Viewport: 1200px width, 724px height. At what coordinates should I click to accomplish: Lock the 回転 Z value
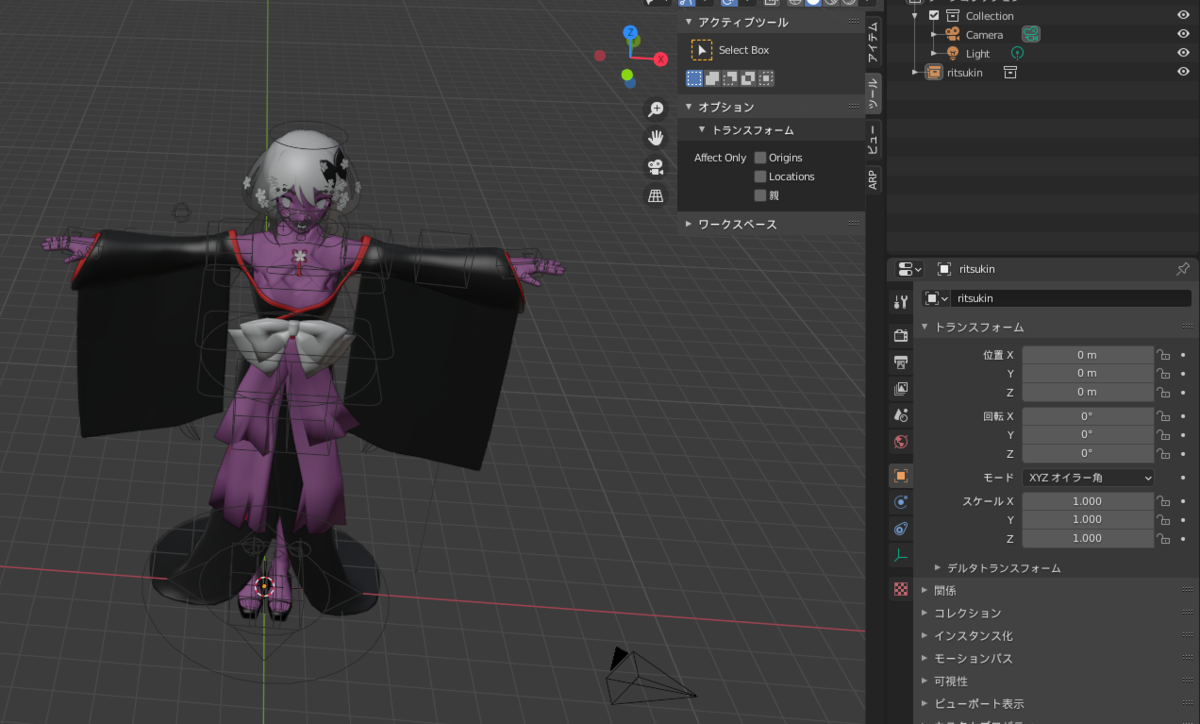[1164, 453]
